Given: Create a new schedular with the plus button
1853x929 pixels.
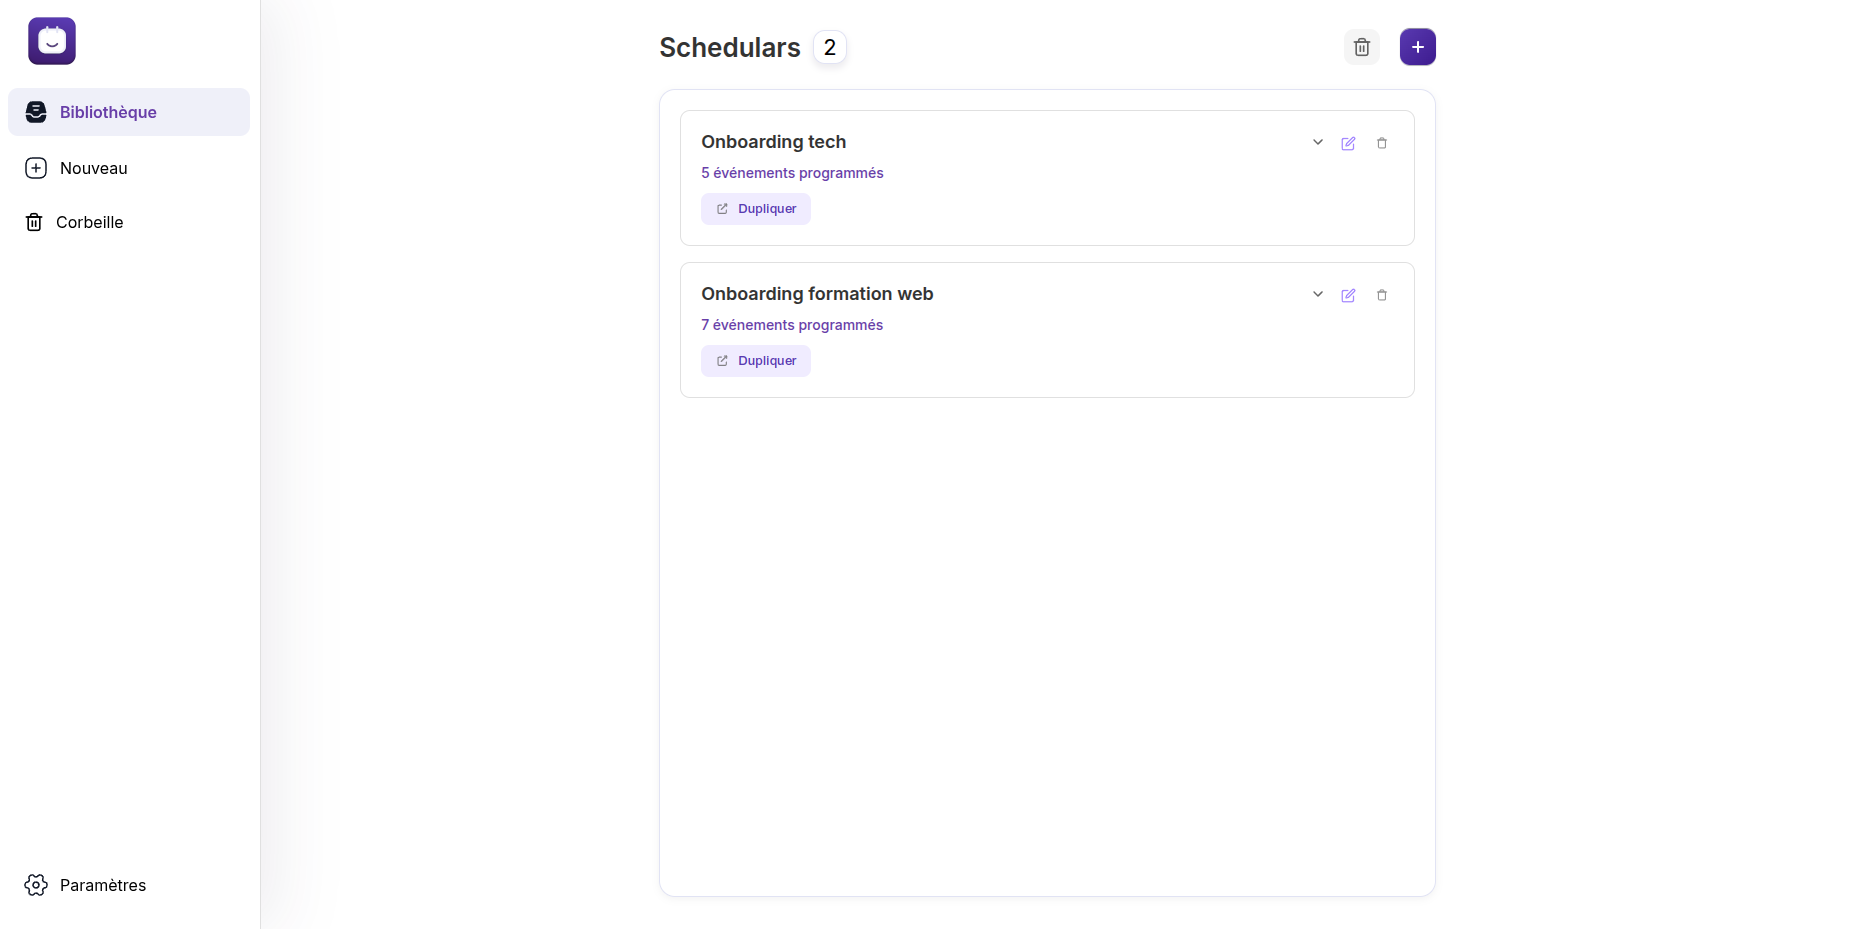Looking at the screenshot, I should 1417,47.
